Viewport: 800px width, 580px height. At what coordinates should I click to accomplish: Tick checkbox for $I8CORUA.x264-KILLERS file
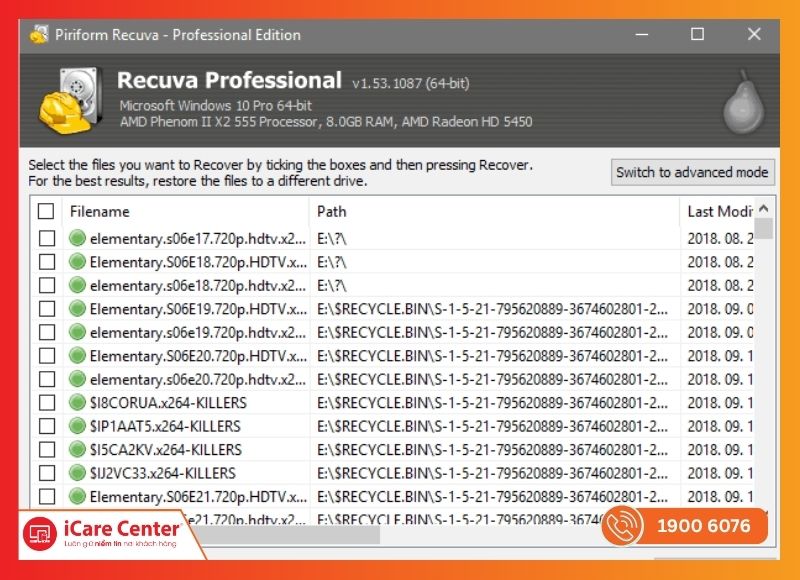click(46, 403)
